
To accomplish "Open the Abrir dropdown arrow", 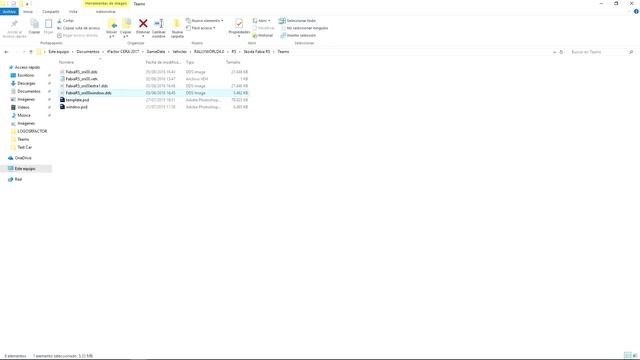I will [269, 21].
